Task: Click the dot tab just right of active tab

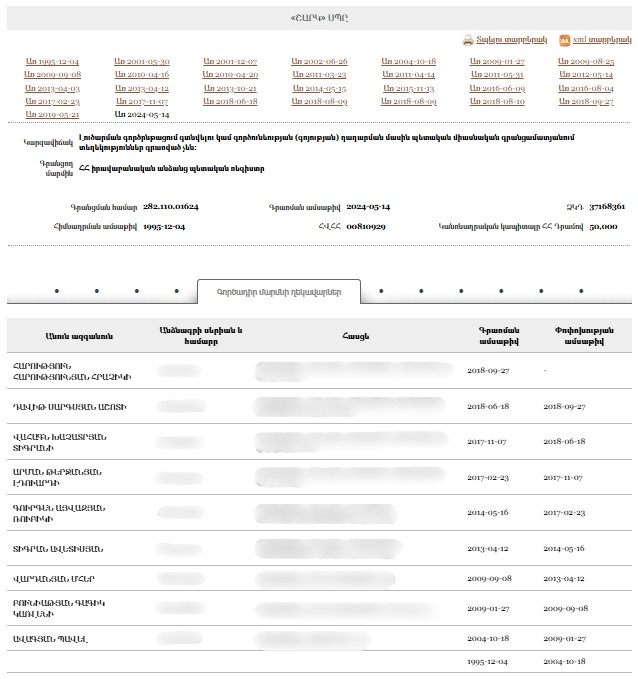Action: click(x=380, y=292)
